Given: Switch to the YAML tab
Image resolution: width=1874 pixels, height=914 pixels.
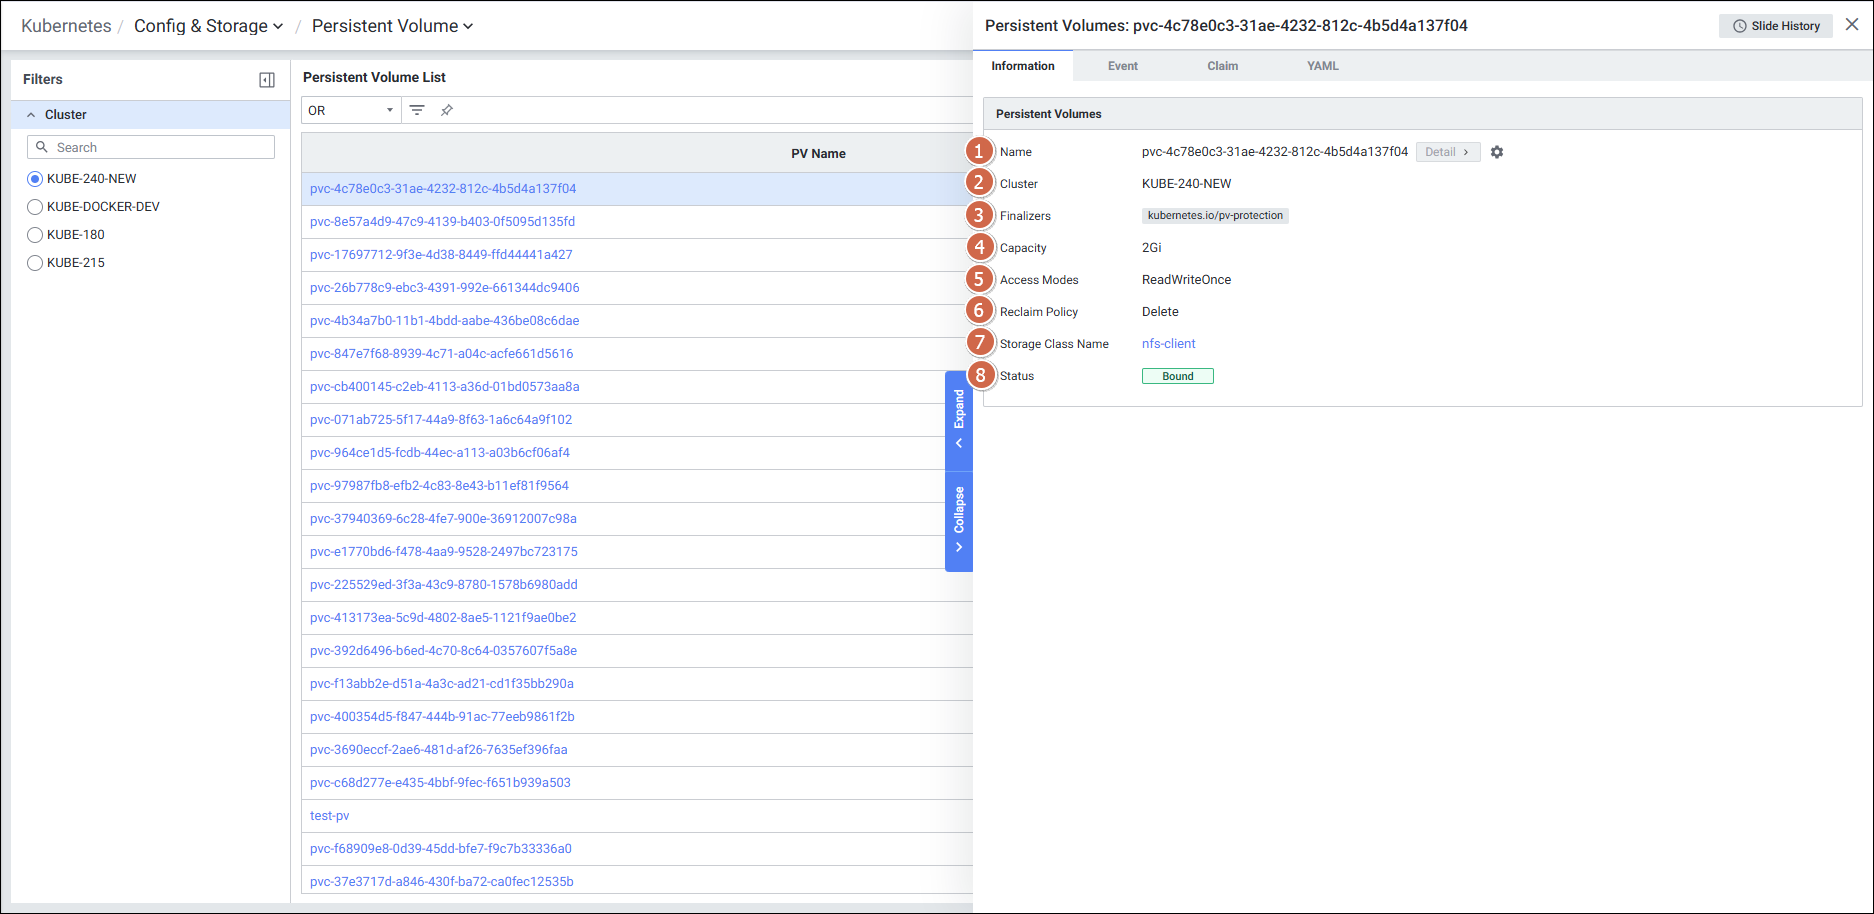Looking at the screenshot, I should 1322,66.
